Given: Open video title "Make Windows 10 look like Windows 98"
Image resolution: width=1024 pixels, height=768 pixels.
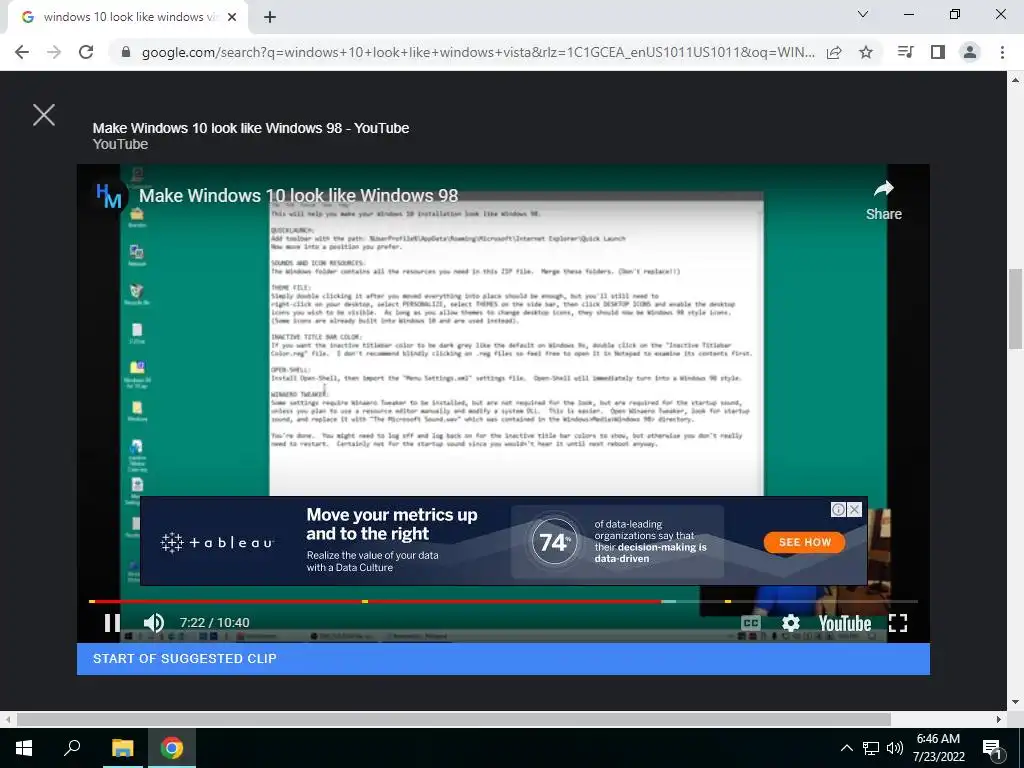Looking at the screenshot, I should pyautogui.click(x=298, y=195).
